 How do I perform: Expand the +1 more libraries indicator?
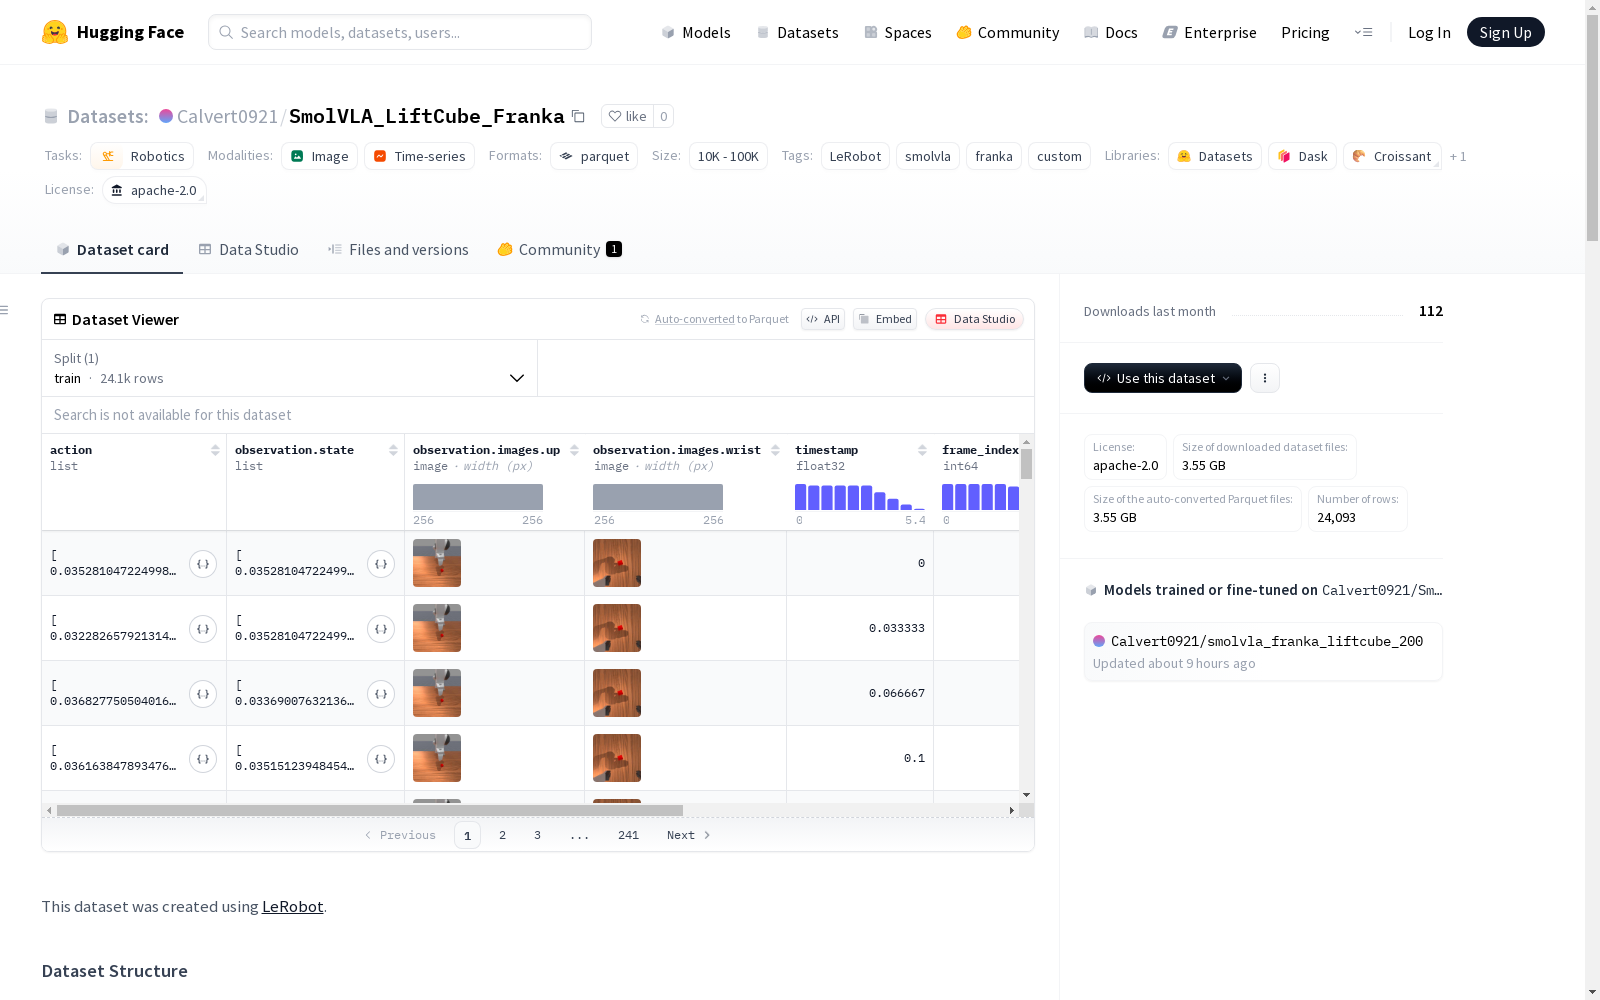tap(1458, 156)
